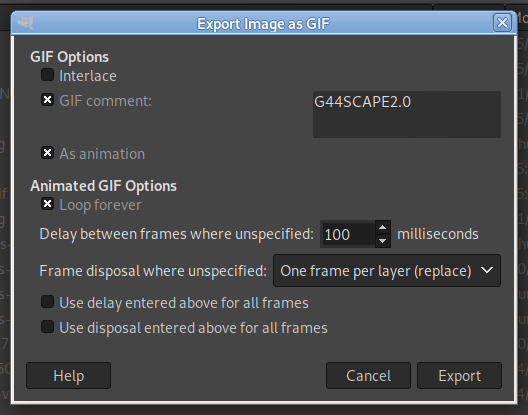Check Use delay entered above for all frames
The height and width of the screenshot is (415, 528).
[47, 302]
